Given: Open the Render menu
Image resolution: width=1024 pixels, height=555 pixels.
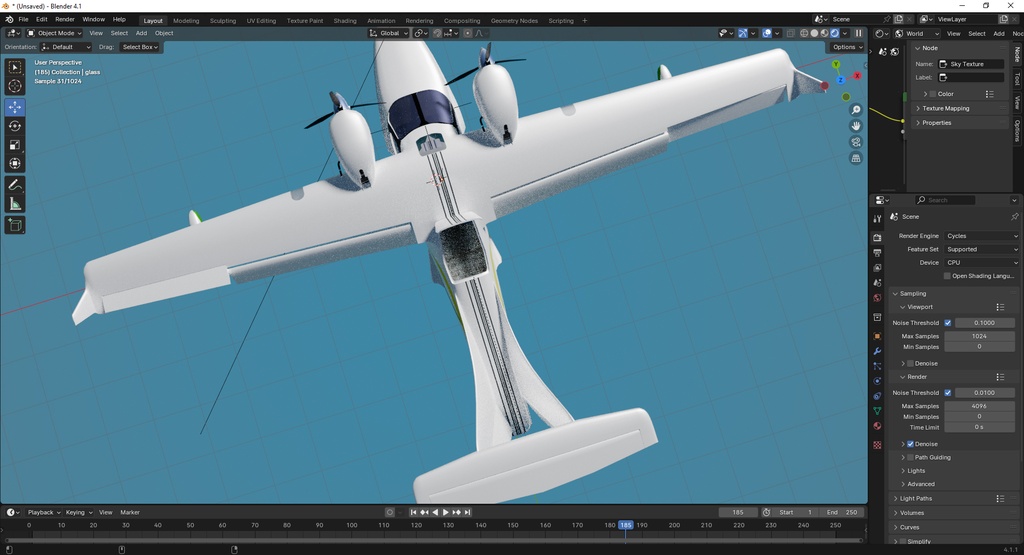Looking at the screenshot, I should pos(65,20).
